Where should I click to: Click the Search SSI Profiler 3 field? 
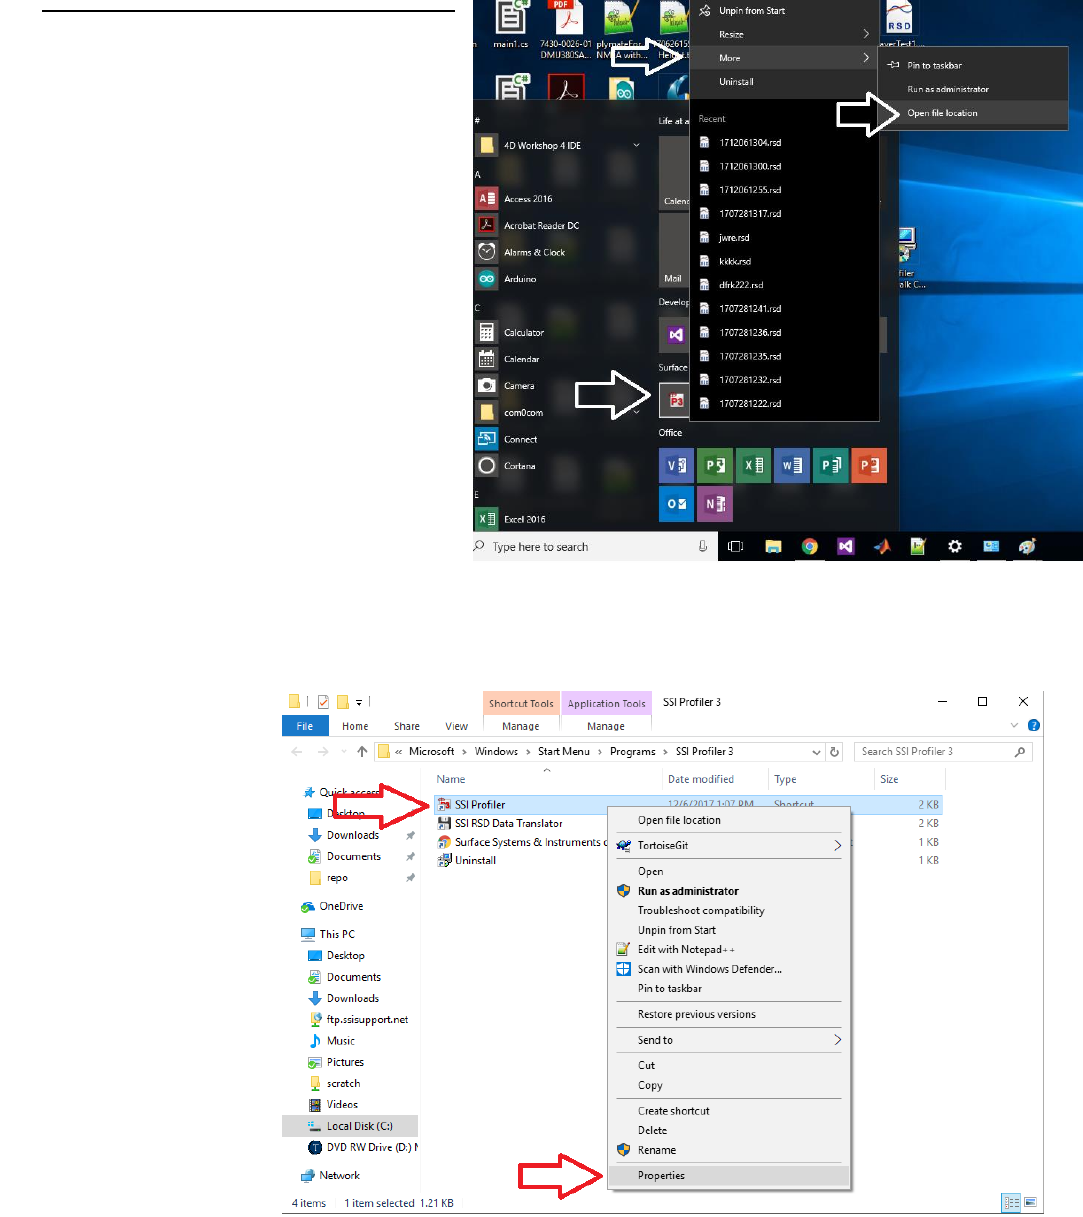[943, 751]
